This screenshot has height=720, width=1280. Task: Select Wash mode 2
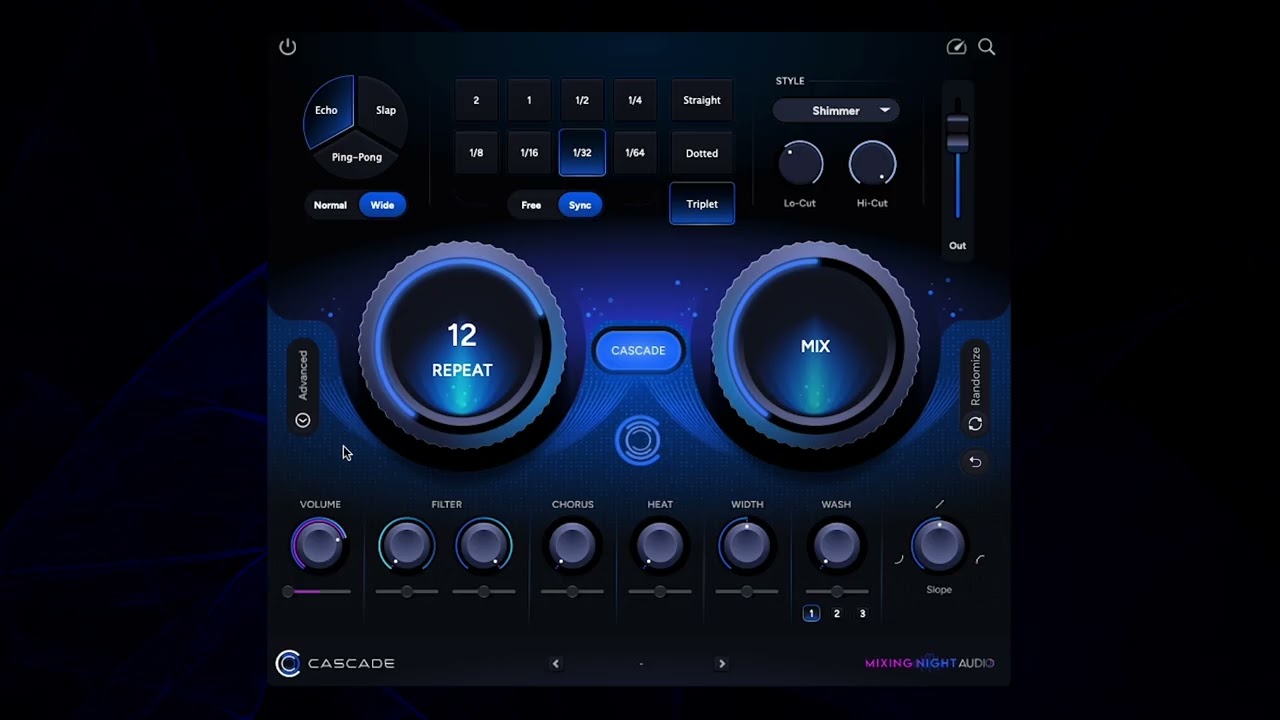point(837,614)
